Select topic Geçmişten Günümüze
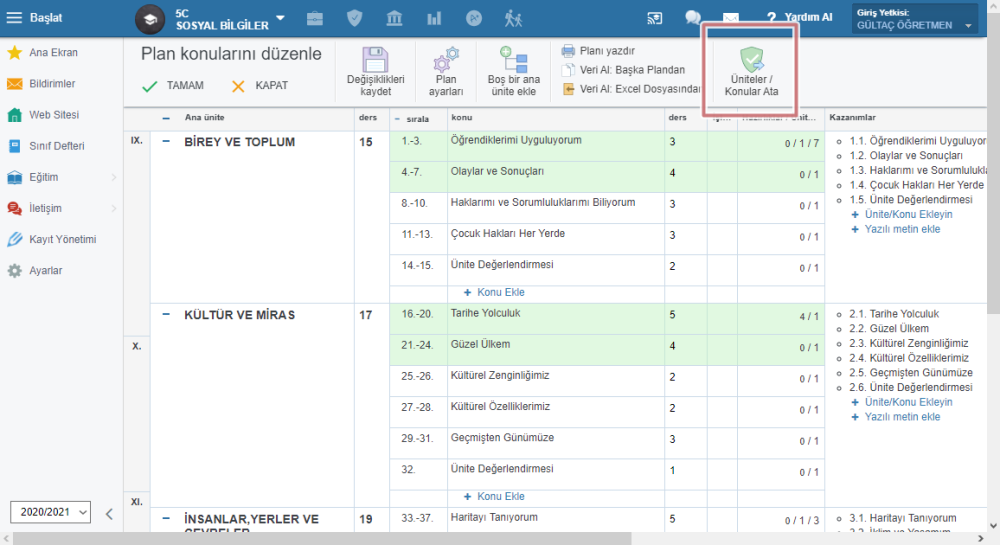This screenshot has width=1000, height=545. (502, 438)
